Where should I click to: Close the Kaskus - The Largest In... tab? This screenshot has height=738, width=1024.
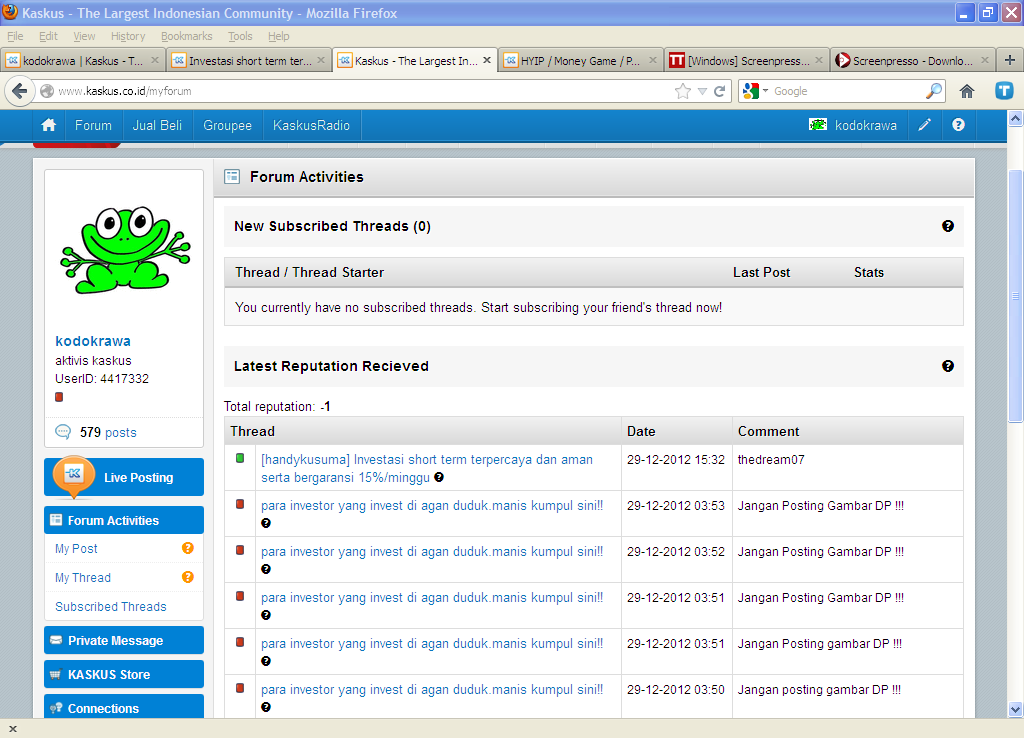487,60
